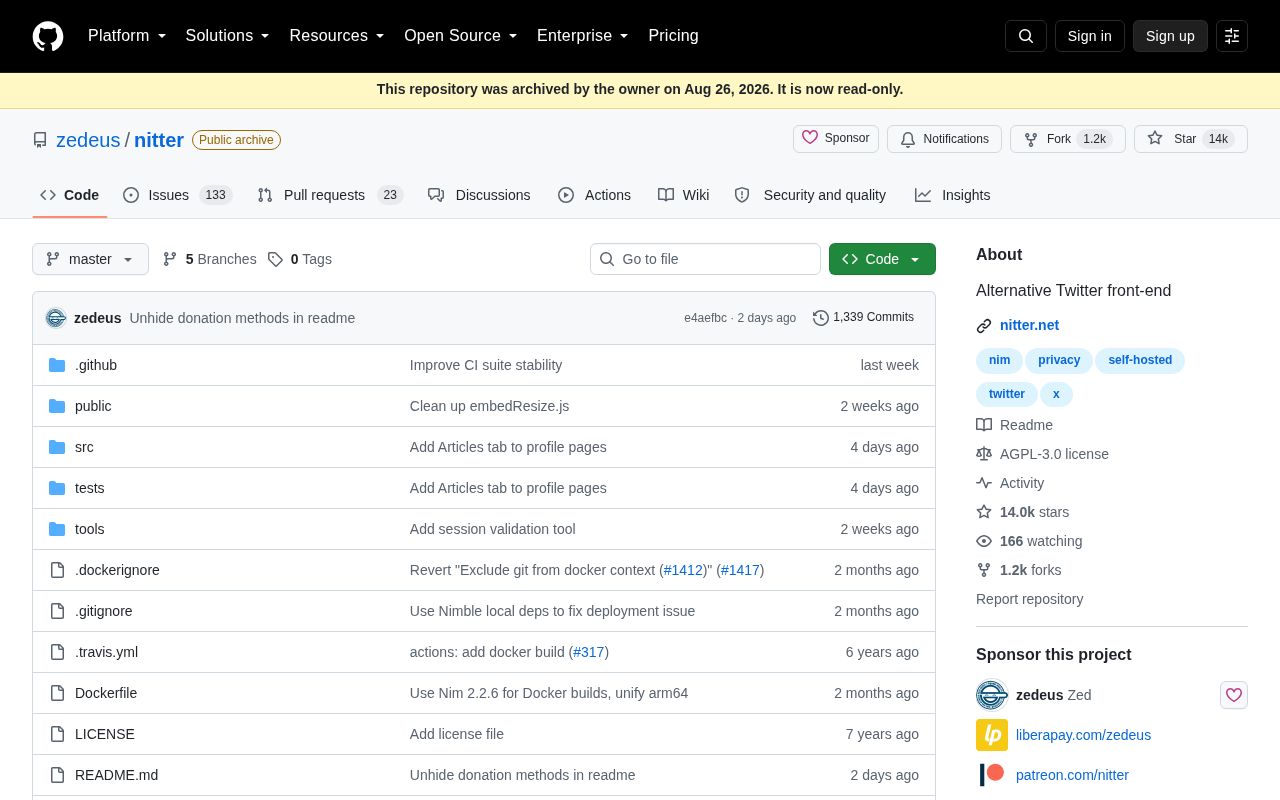
Task: Switch to the Discussions tab
Action: [x=479, y=195]
